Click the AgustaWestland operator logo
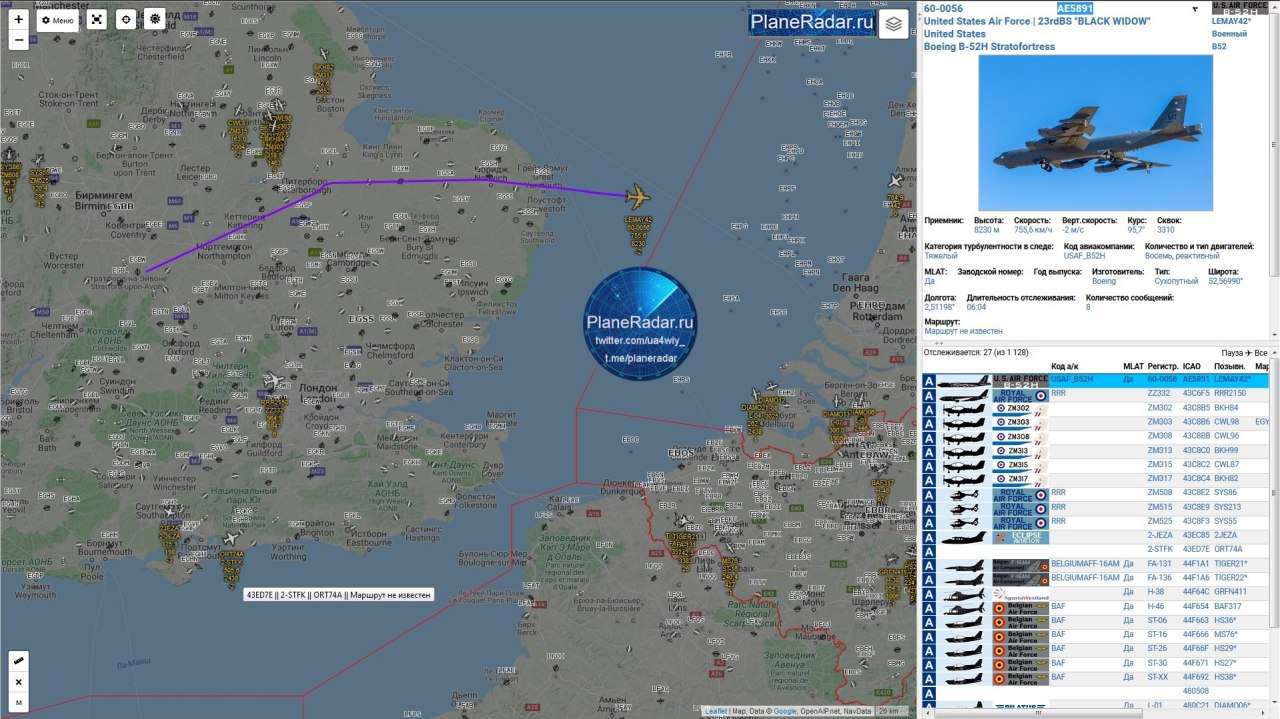 pyautogui.click(x=1020, y=593)
